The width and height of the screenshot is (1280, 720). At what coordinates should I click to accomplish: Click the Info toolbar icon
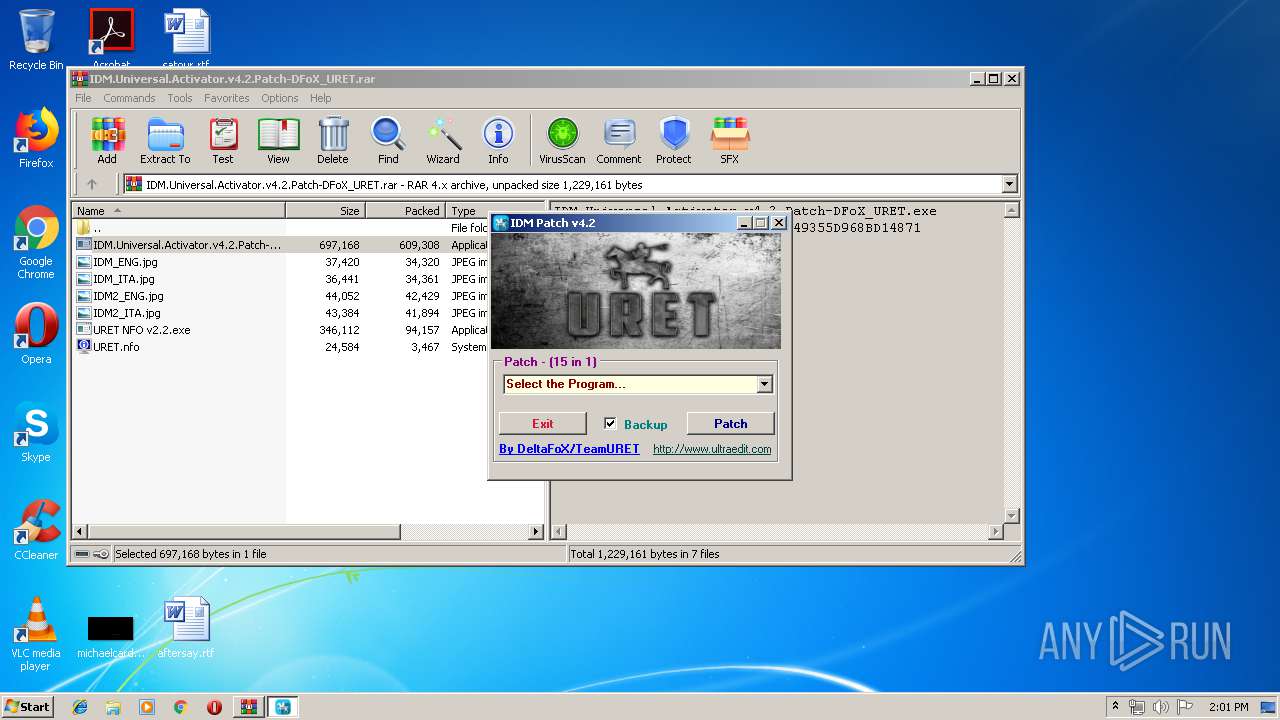pos(498,140)
